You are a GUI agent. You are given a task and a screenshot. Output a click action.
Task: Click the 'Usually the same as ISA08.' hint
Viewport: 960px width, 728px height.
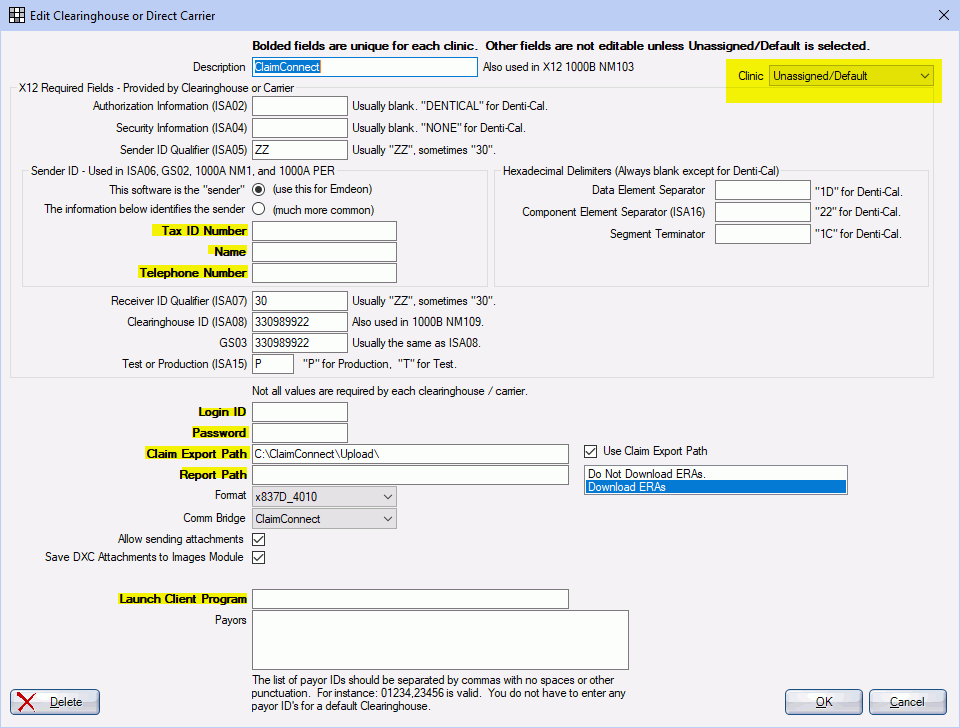(x=416, y=343)
